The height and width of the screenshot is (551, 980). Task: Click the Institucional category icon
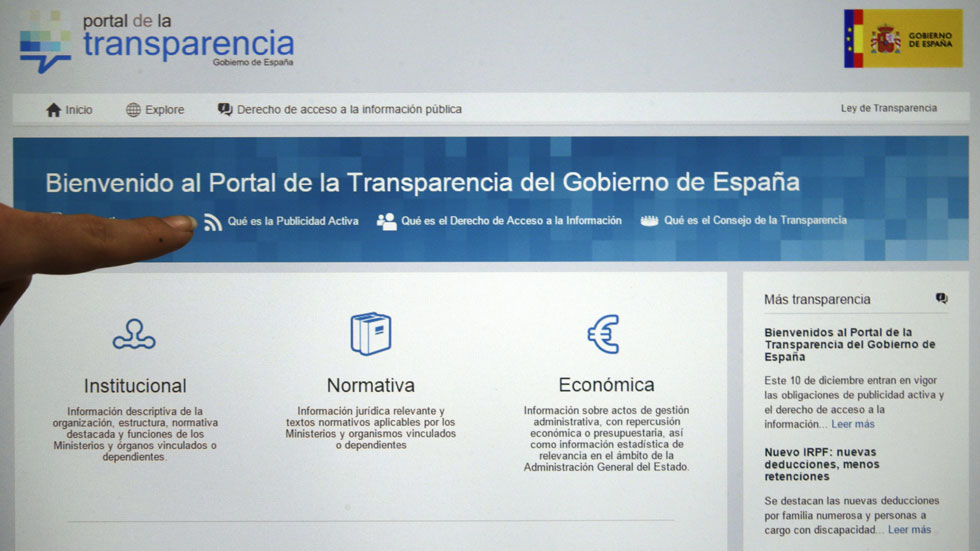(x=134, y=335)
